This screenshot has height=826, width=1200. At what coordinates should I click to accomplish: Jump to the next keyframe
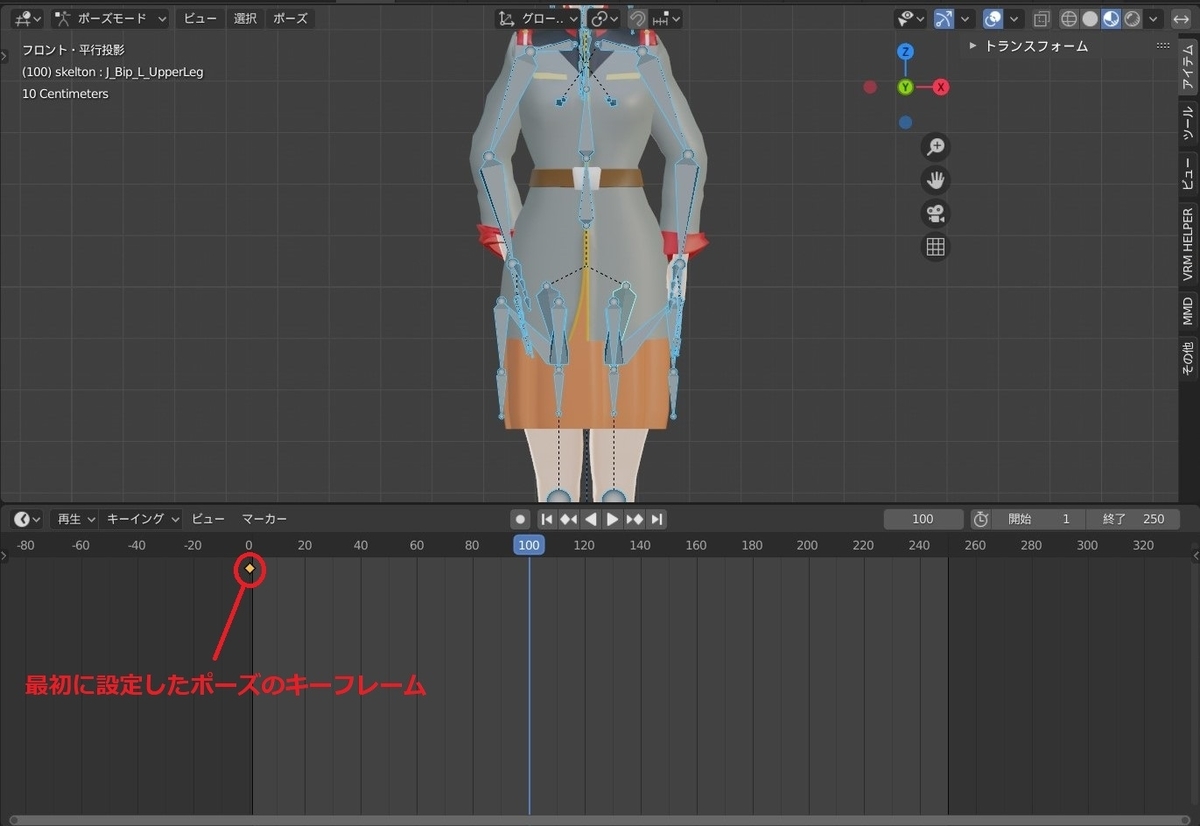[634, 519]
